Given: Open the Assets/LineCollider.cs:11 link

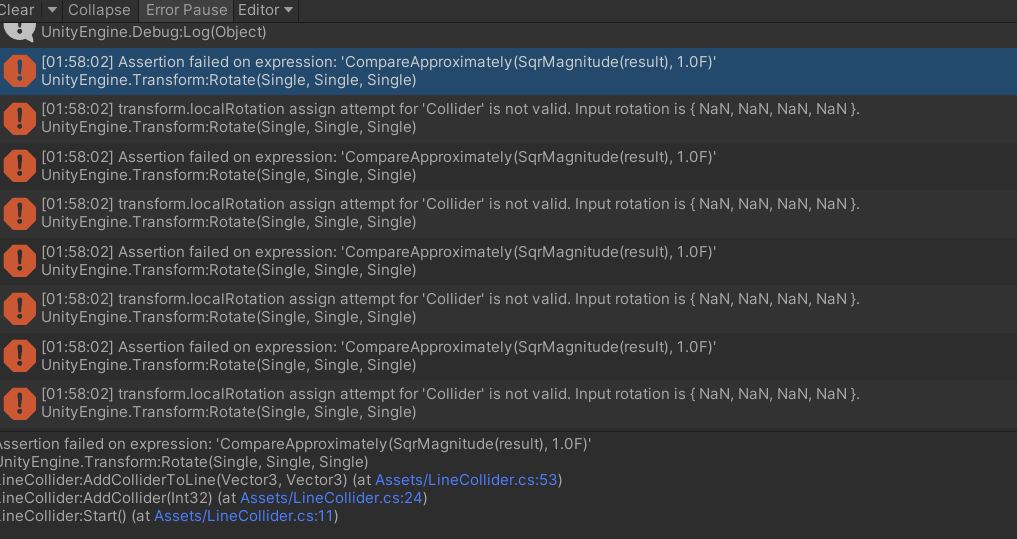Looking at the screenshot, I should point(245,516).
